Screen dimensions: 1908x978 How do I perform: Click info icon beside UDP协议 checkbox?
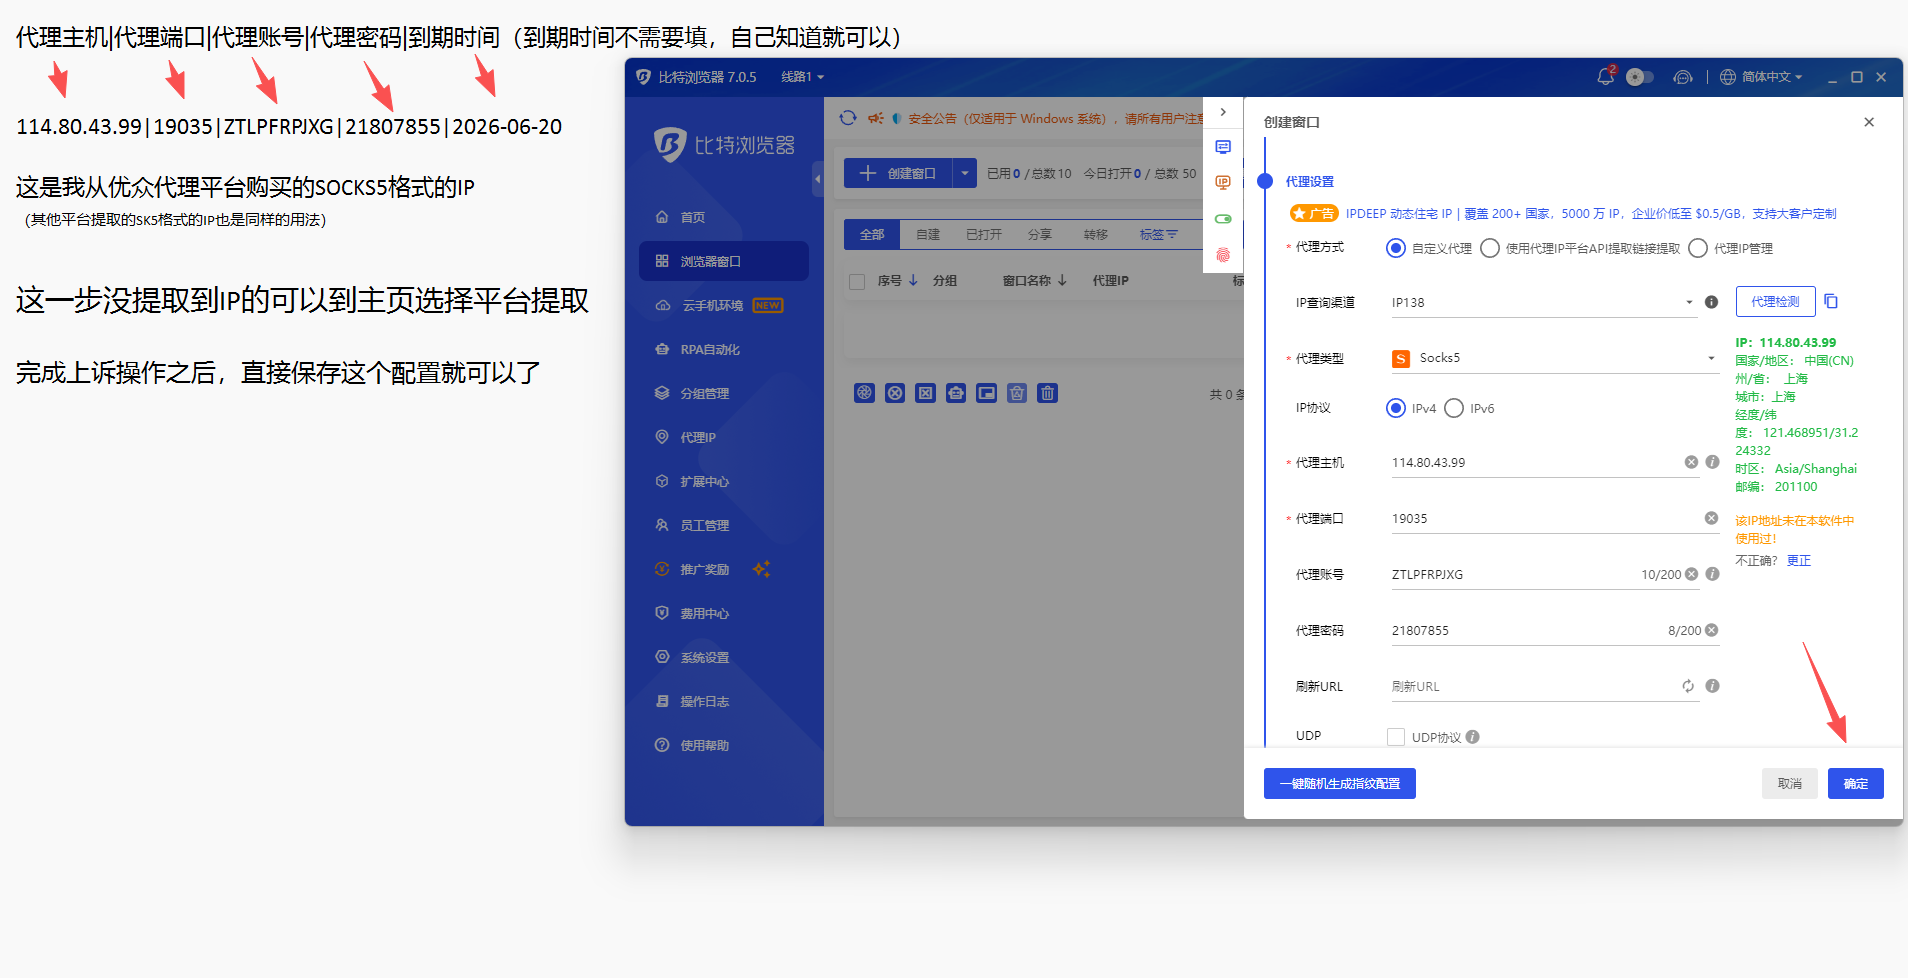1473,737
